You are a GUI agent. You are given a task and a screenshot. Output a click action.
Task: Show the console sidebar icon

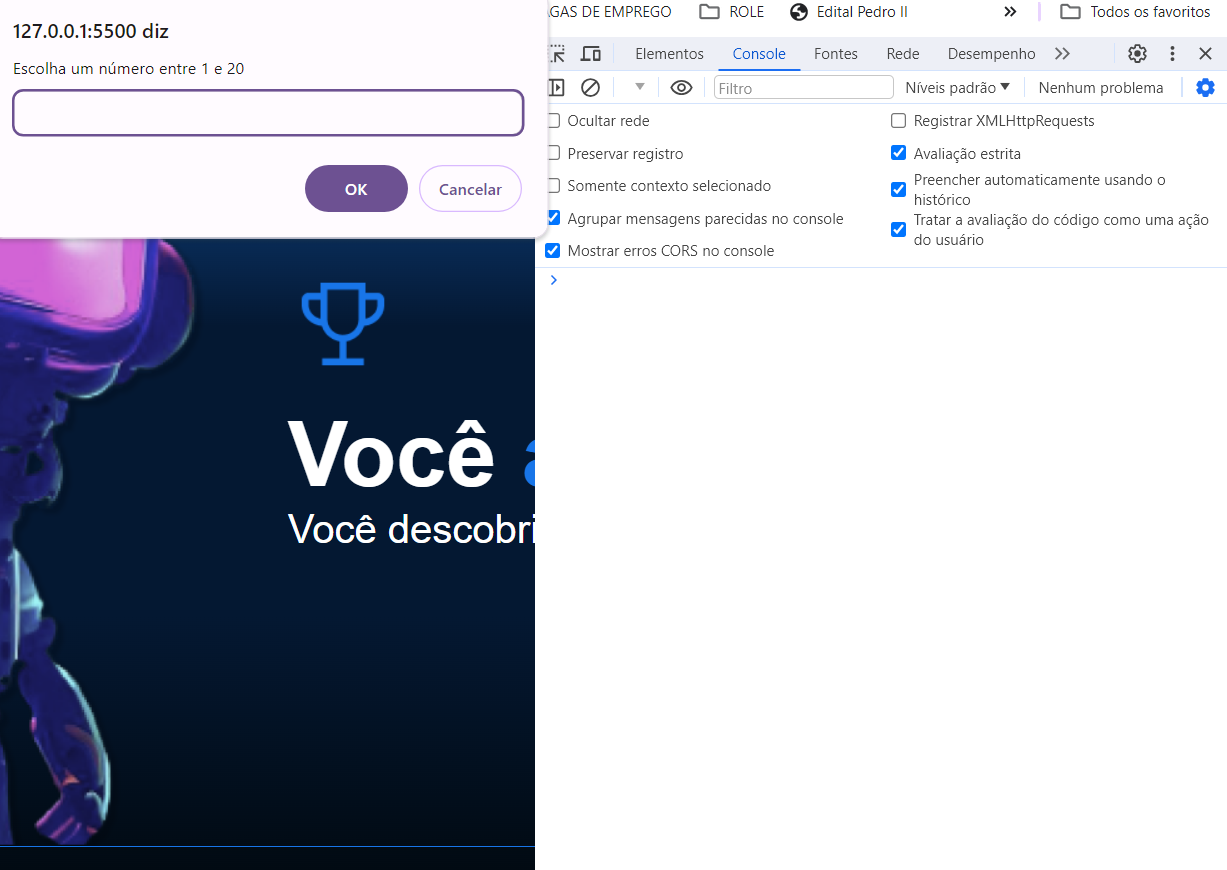coord(557,88)
